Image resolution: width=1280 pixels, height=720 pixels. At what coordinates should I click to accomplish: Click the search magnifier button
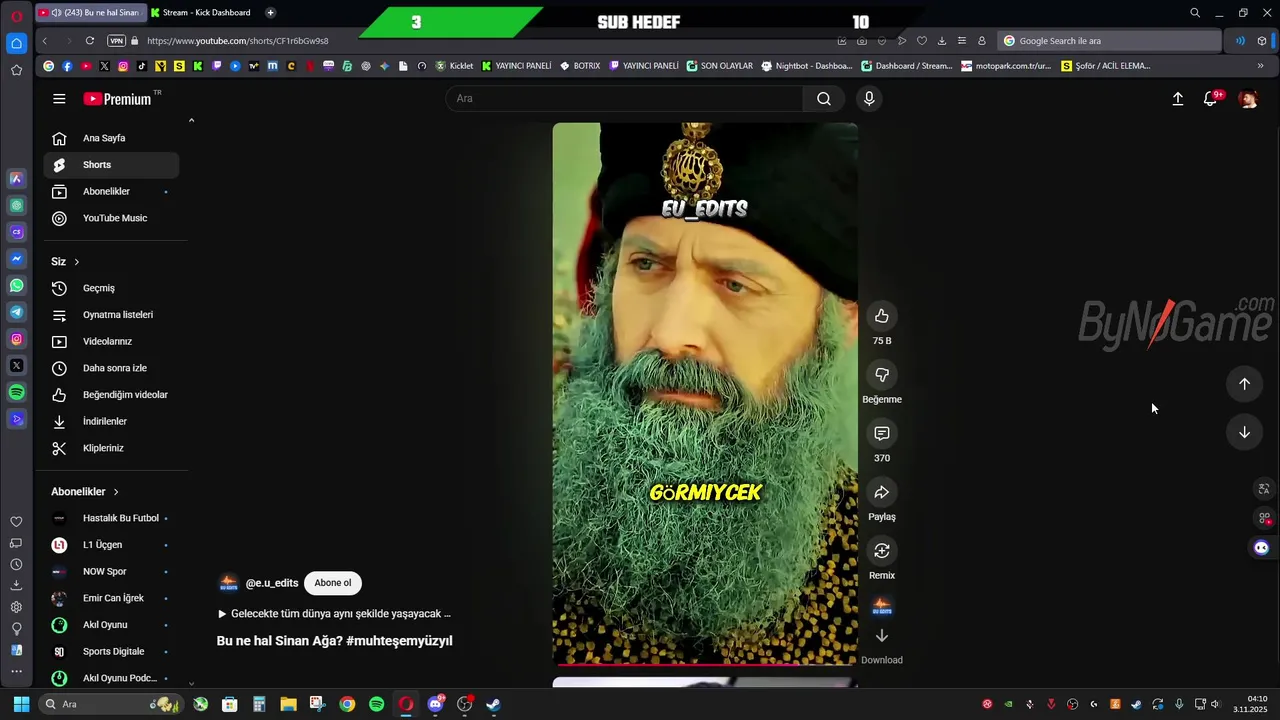823,98
